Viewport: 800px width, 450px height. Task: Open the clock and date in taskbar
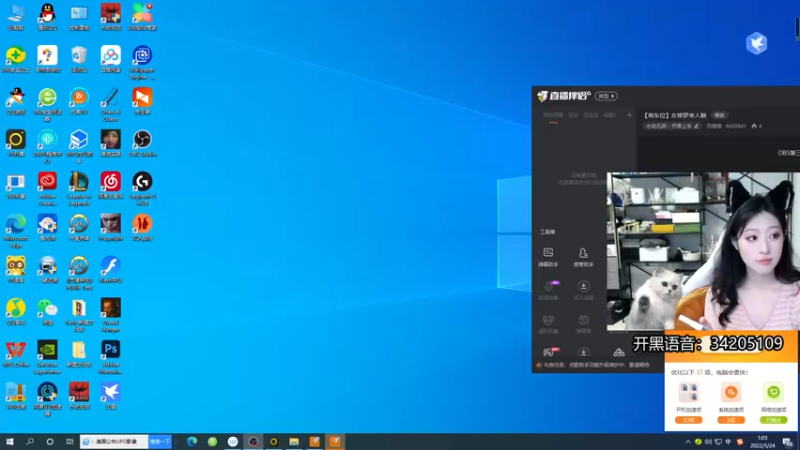coord(762,442)
